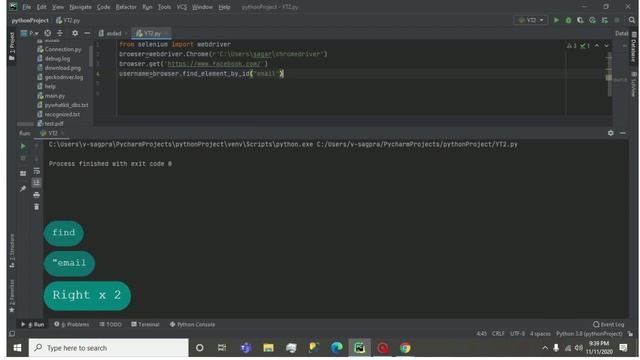Image resolution: width=640 pixels, height=360 pixels.
Task: Click the Select Opened File target icon
Action: pos(48,33)
